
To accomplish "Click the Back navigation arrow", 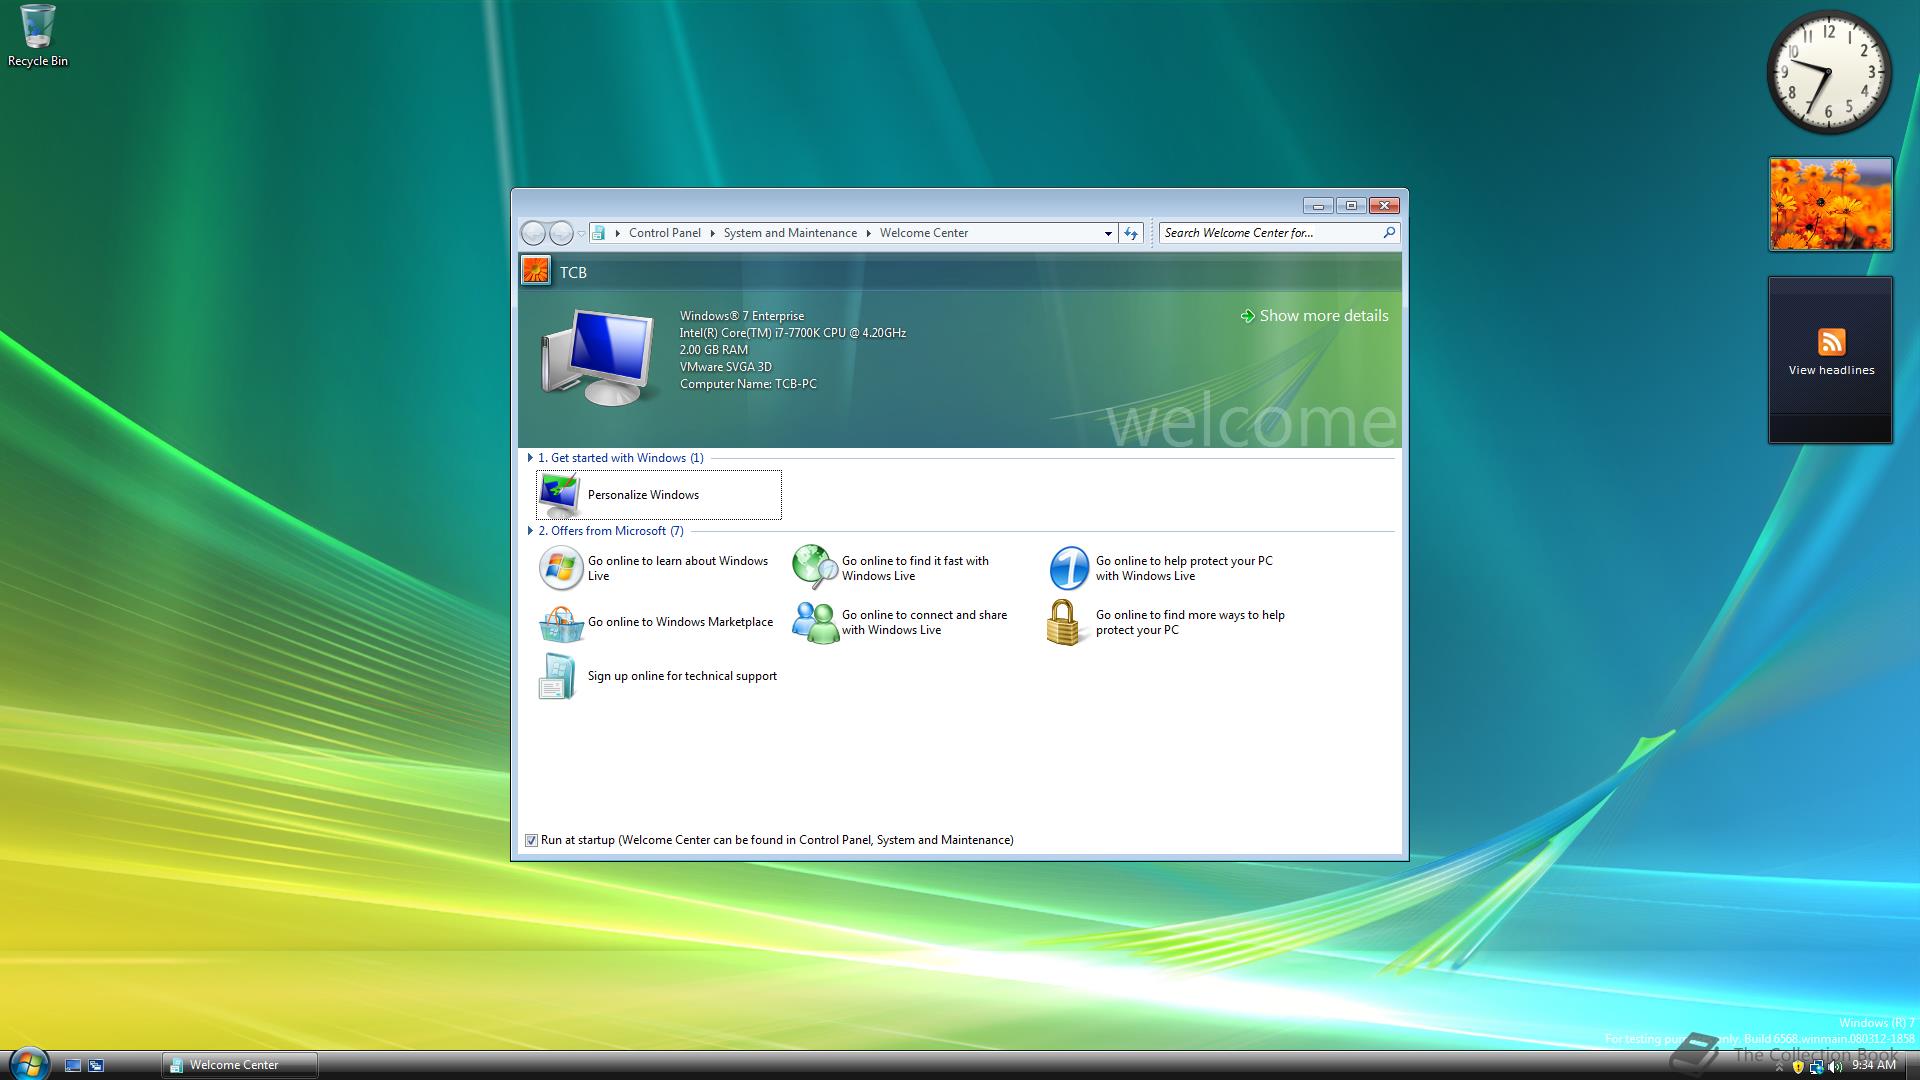I will click(x=533, y=233).
